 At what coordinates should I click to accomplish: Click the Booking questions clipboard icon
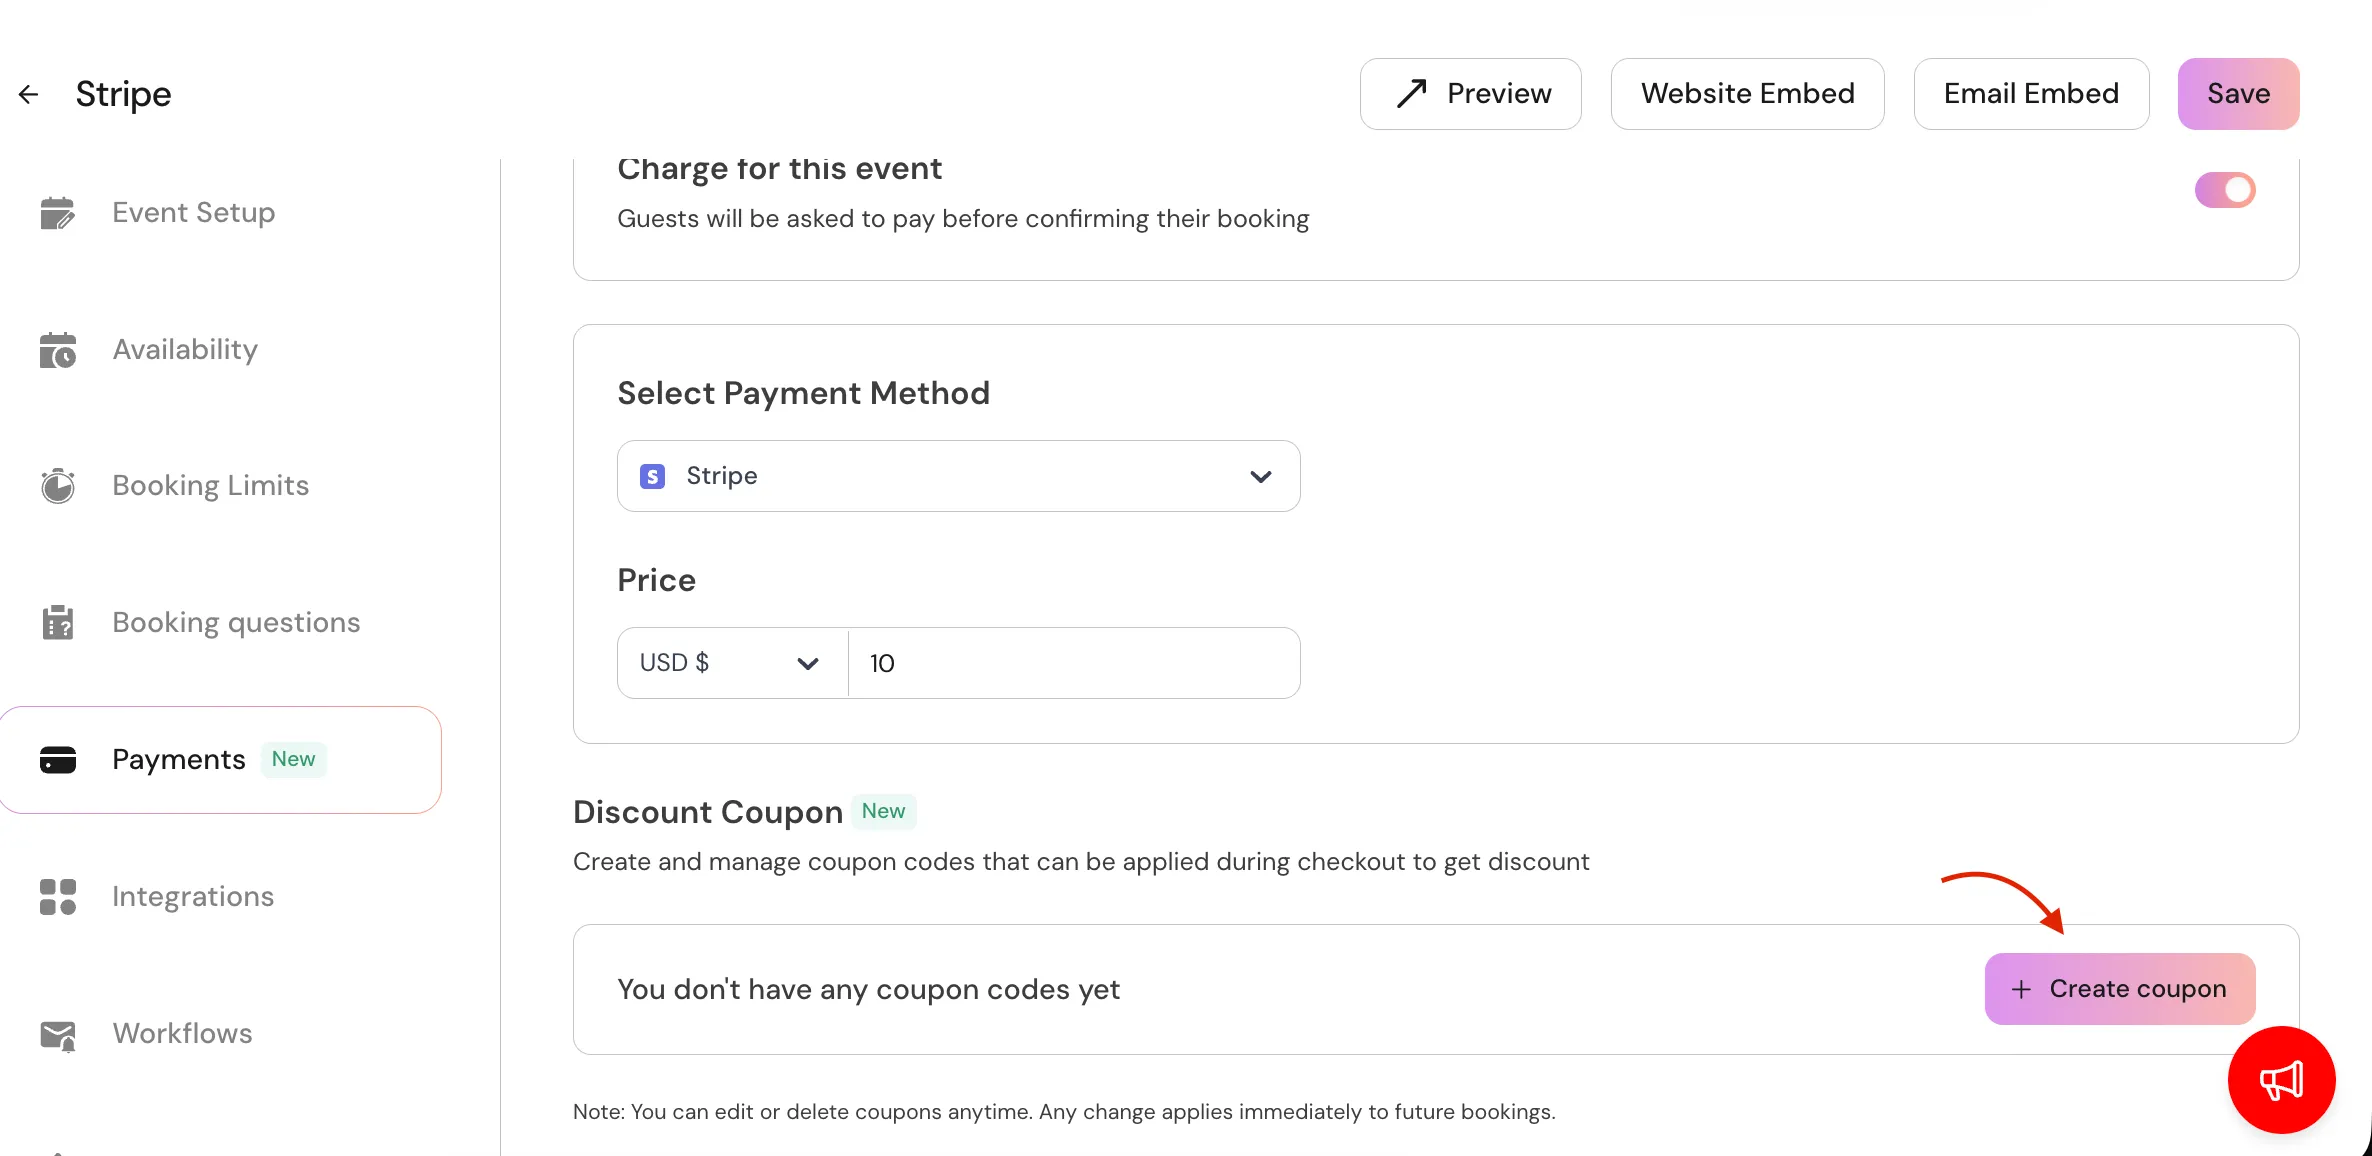58,622
